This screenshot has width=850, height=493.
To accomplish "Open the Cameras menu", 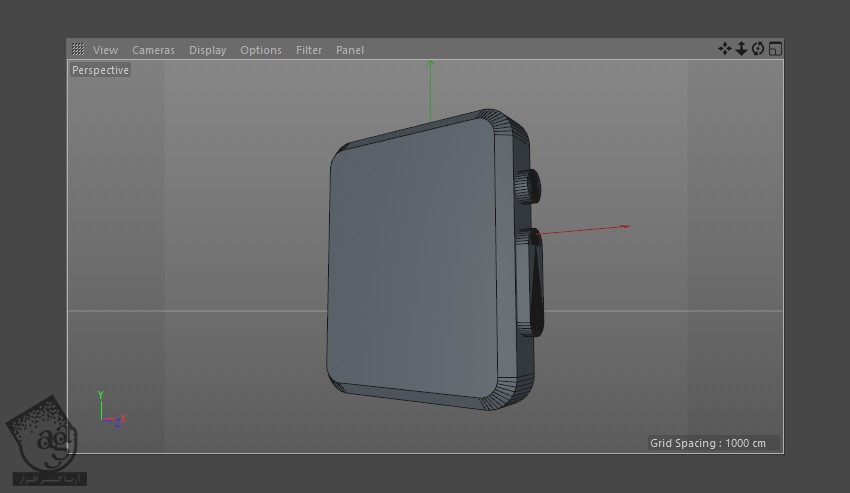I will coord(153,50).
